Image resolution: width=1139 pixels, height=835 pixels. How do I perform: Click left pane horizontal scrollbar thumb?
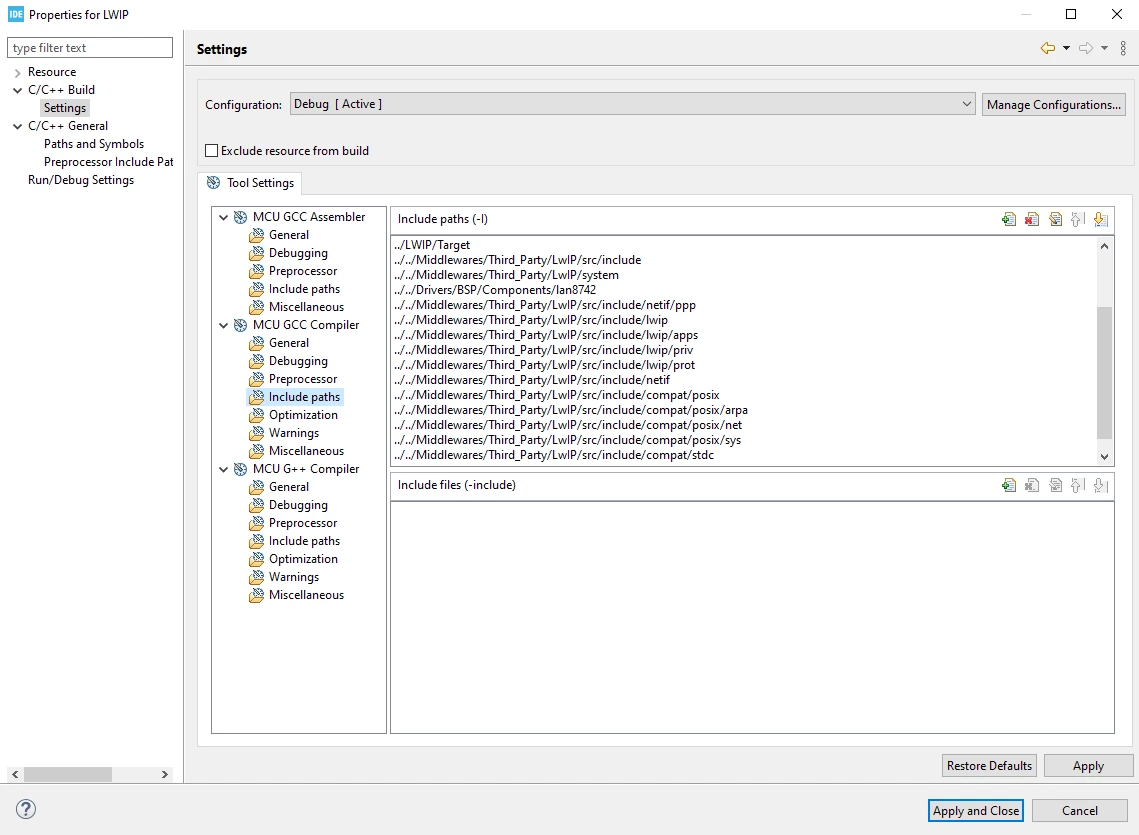point(68,775)
